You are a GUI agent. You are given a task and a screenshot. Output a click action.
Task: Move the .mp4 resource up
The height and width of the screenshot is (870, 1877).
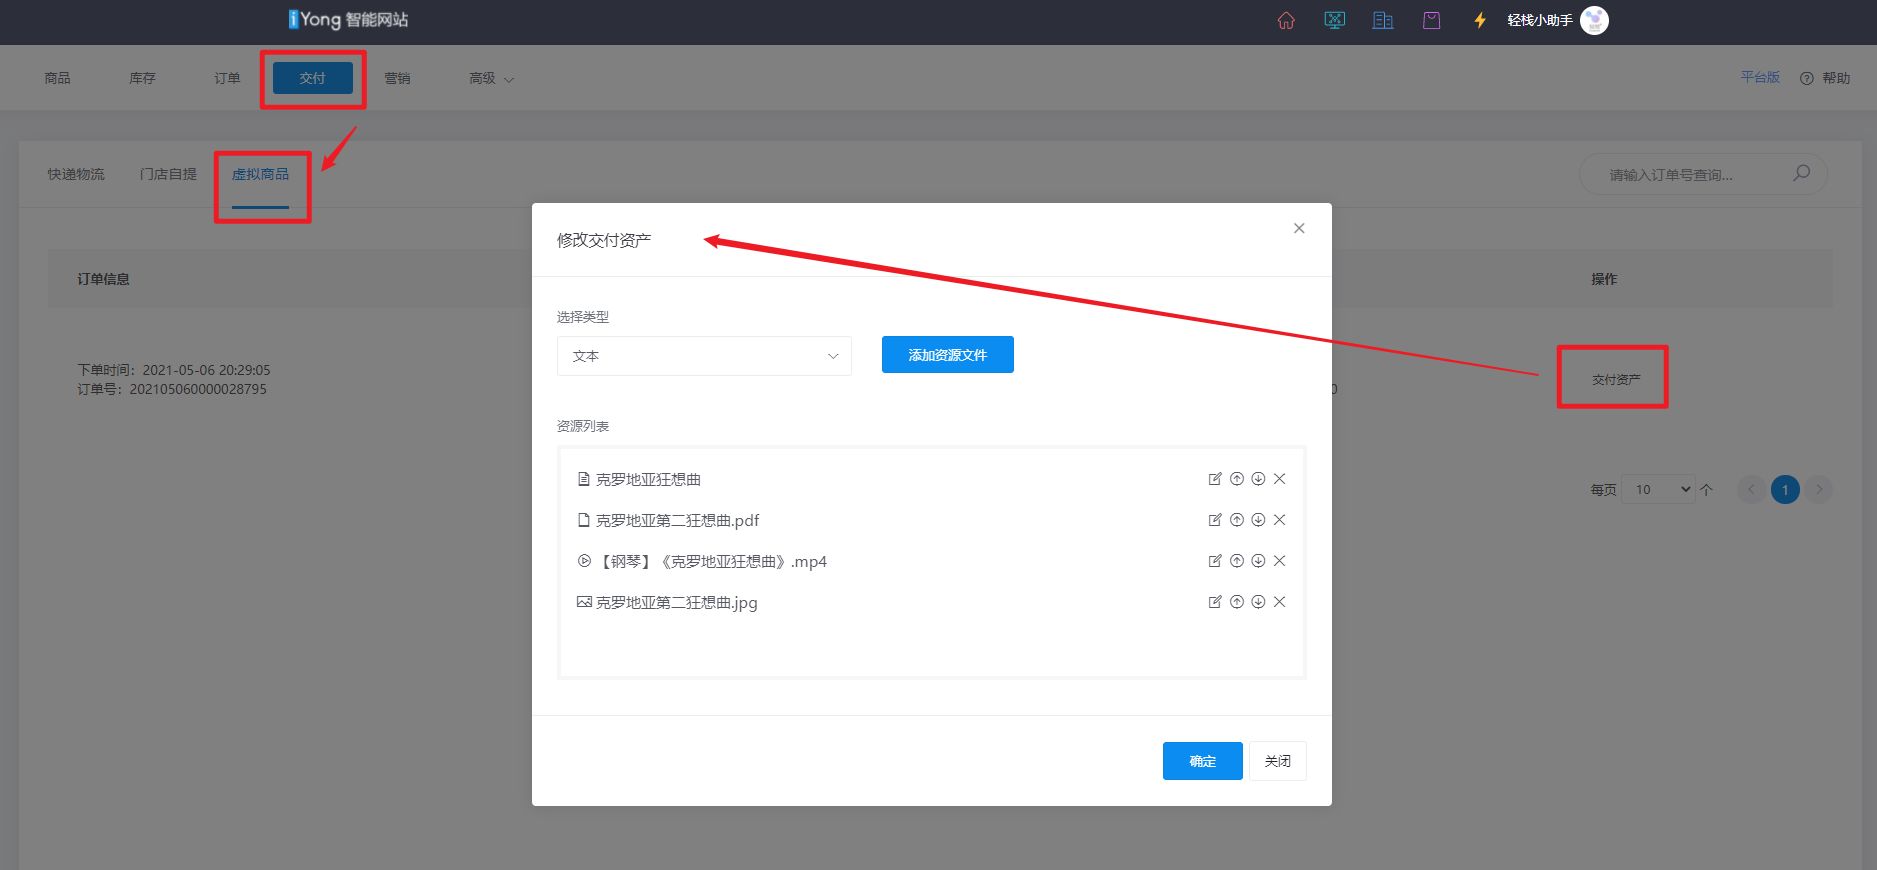pyautogui.click(x=1237, y=561)
